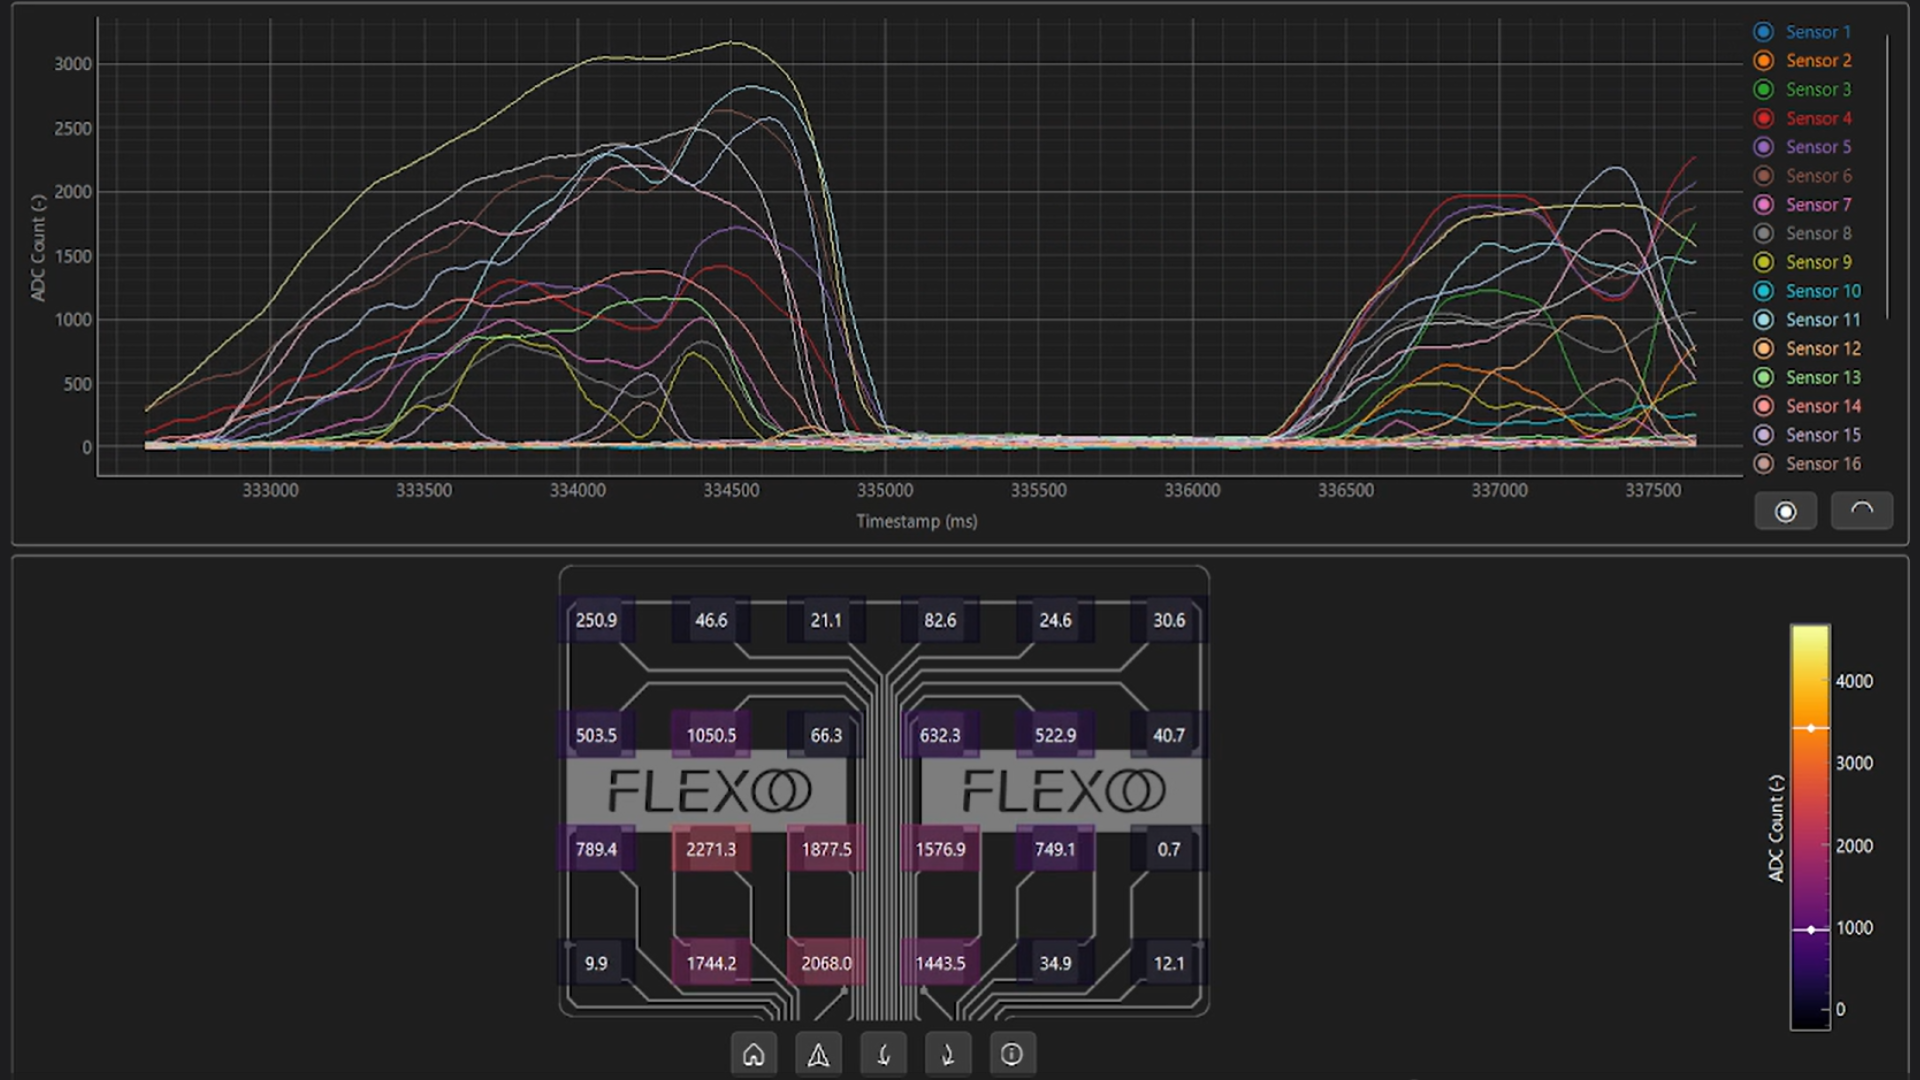Viewport: 1920px width, 1080px height.
Task: Toggle Sensor 1 visibility in the legend
Action: (x=1817, y=32)
